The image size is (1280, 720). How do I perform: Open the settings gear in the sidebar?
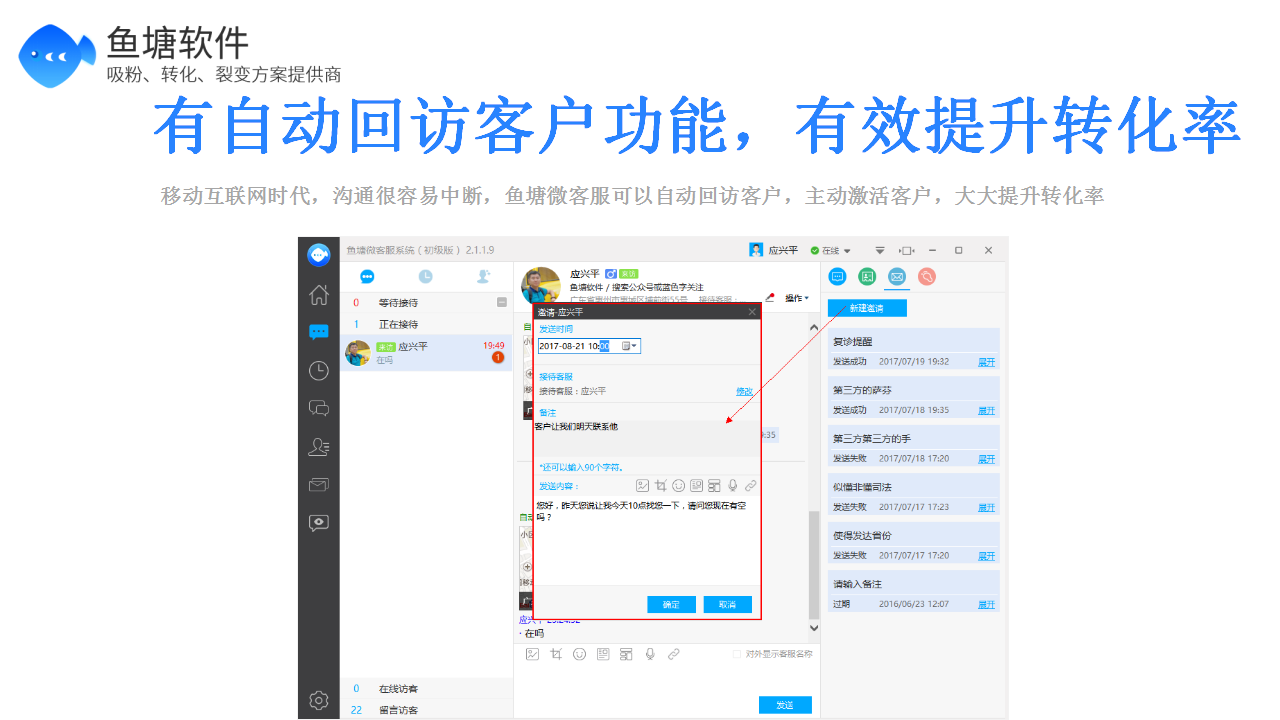[x=319, y=700]
